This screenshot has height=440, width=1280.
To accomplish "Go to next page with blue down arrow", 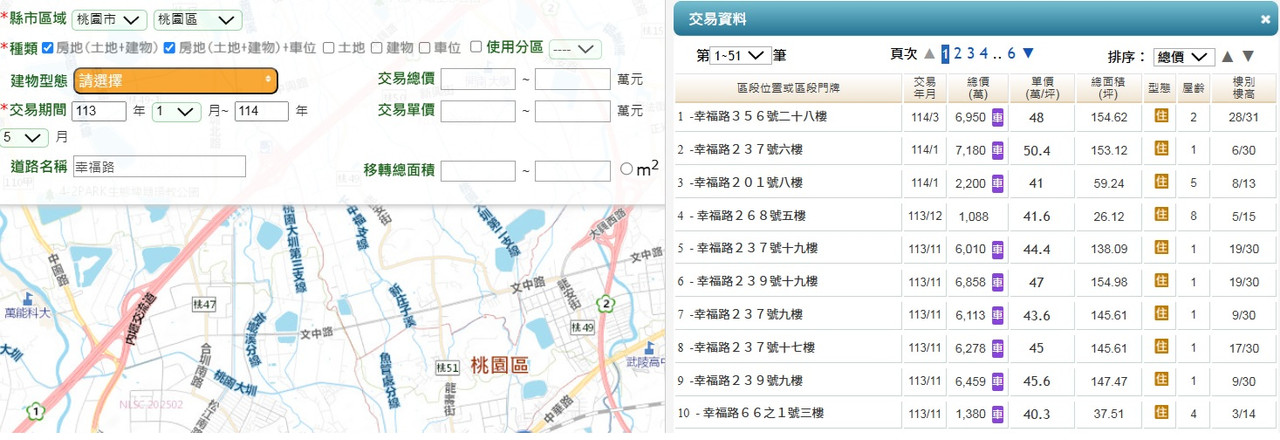I will coord(1028,54).
